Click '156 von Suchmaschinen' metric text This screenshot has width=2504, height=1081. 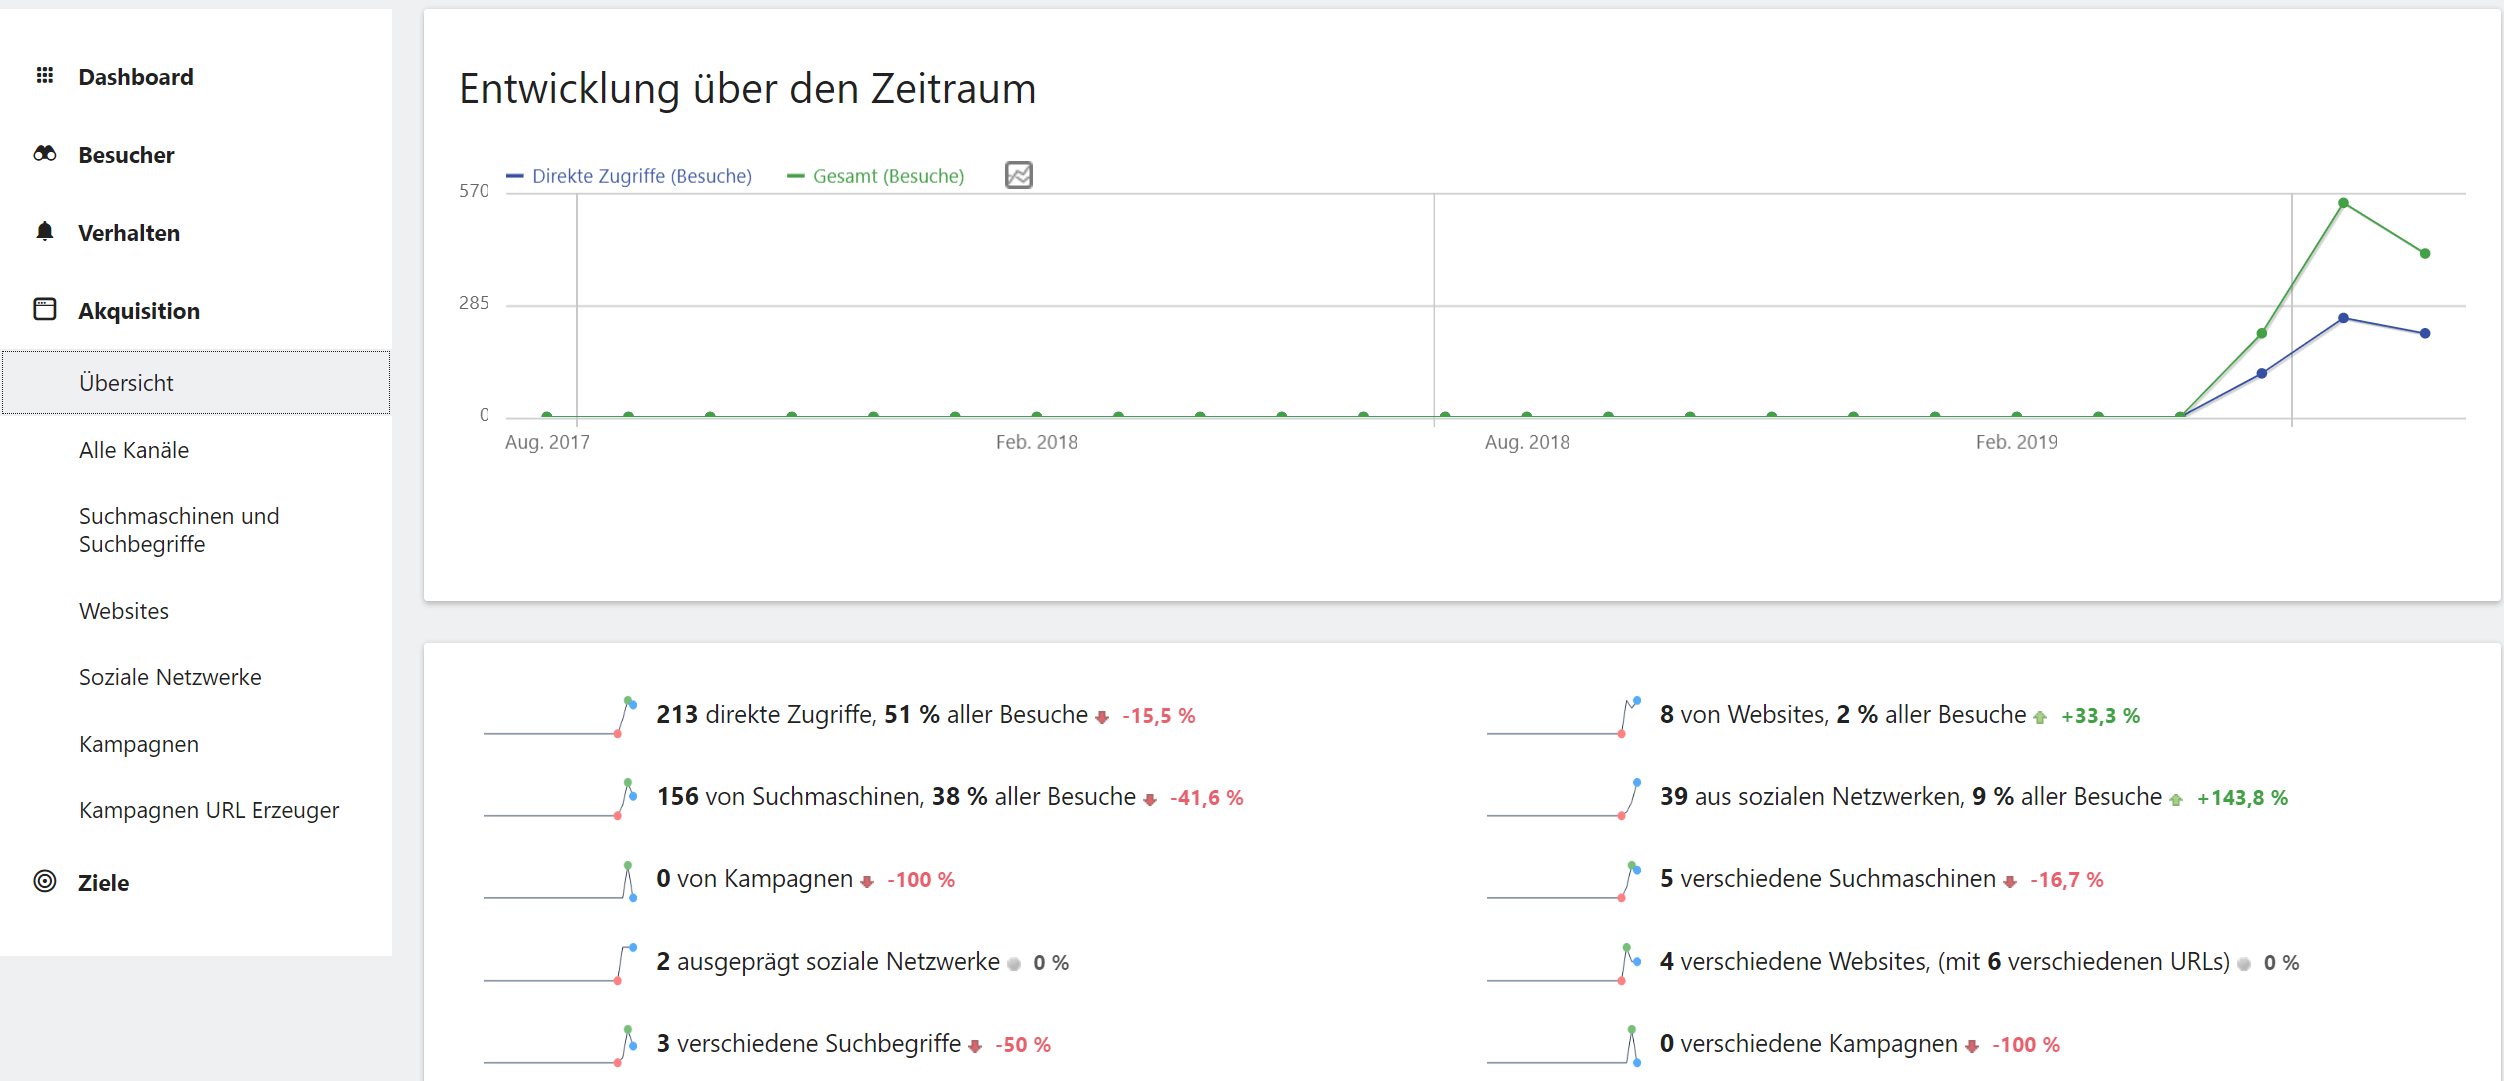pos(789,797)
